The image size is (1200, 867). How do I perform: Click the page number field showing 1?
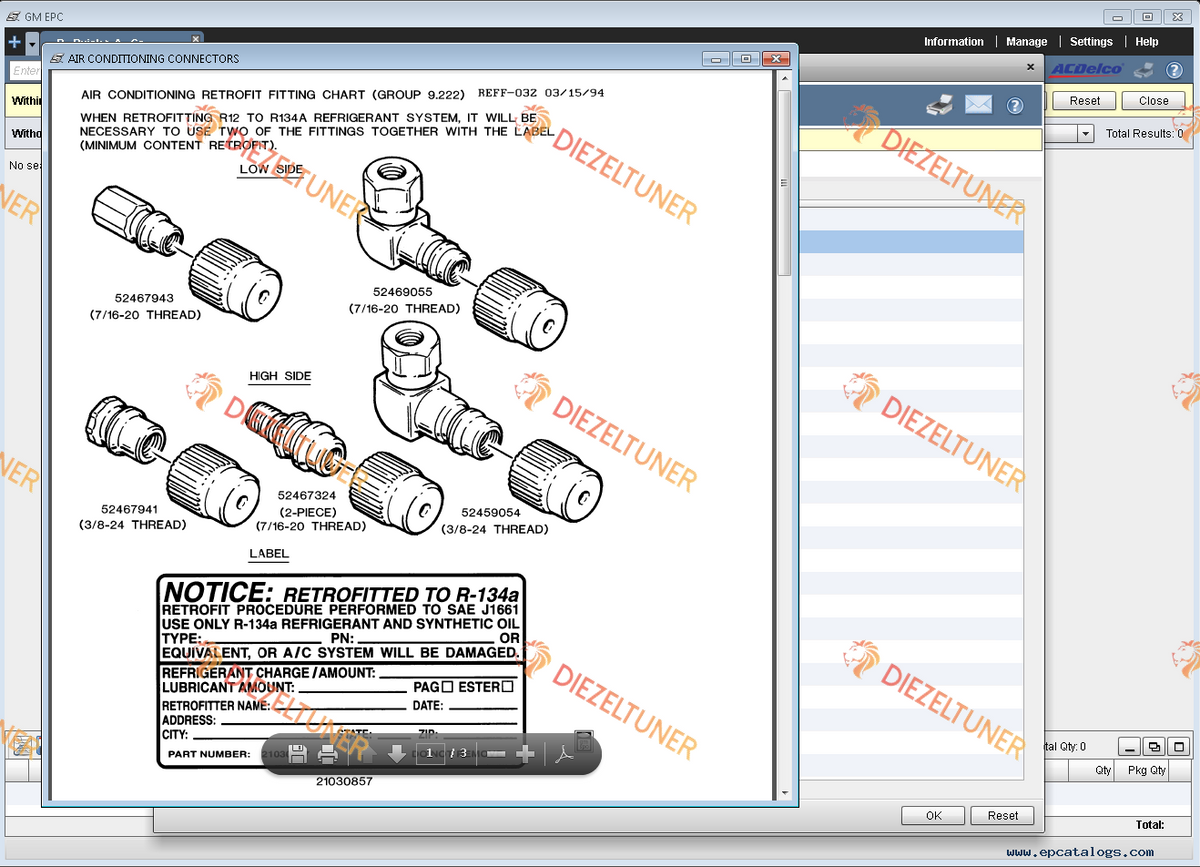[430, 753]
